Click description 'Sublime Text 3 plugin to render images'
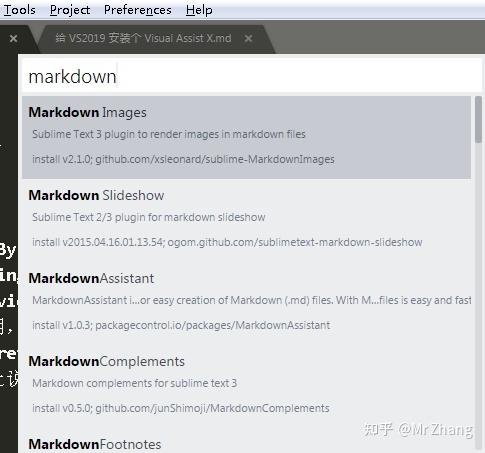The height and width of the screenshot is (453, 485). point(169,134)
